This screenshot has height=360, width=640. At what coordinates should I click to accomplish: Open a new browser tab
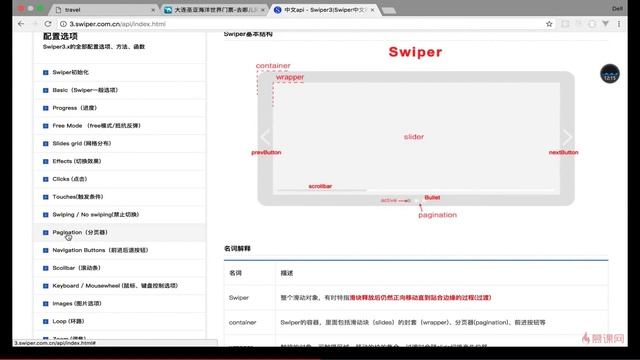point(389,10)
